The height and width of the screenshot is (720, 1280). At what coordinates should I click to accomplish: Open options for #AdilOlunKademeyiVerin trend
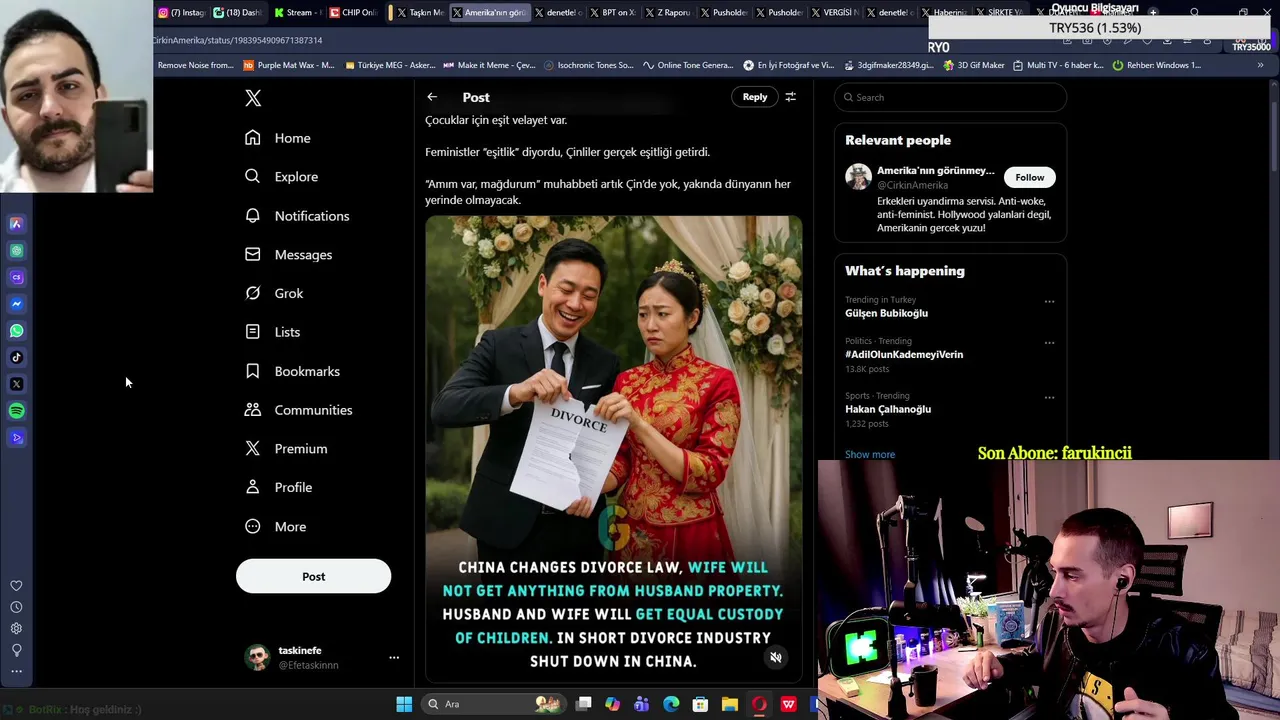(x=1049, y=343)
